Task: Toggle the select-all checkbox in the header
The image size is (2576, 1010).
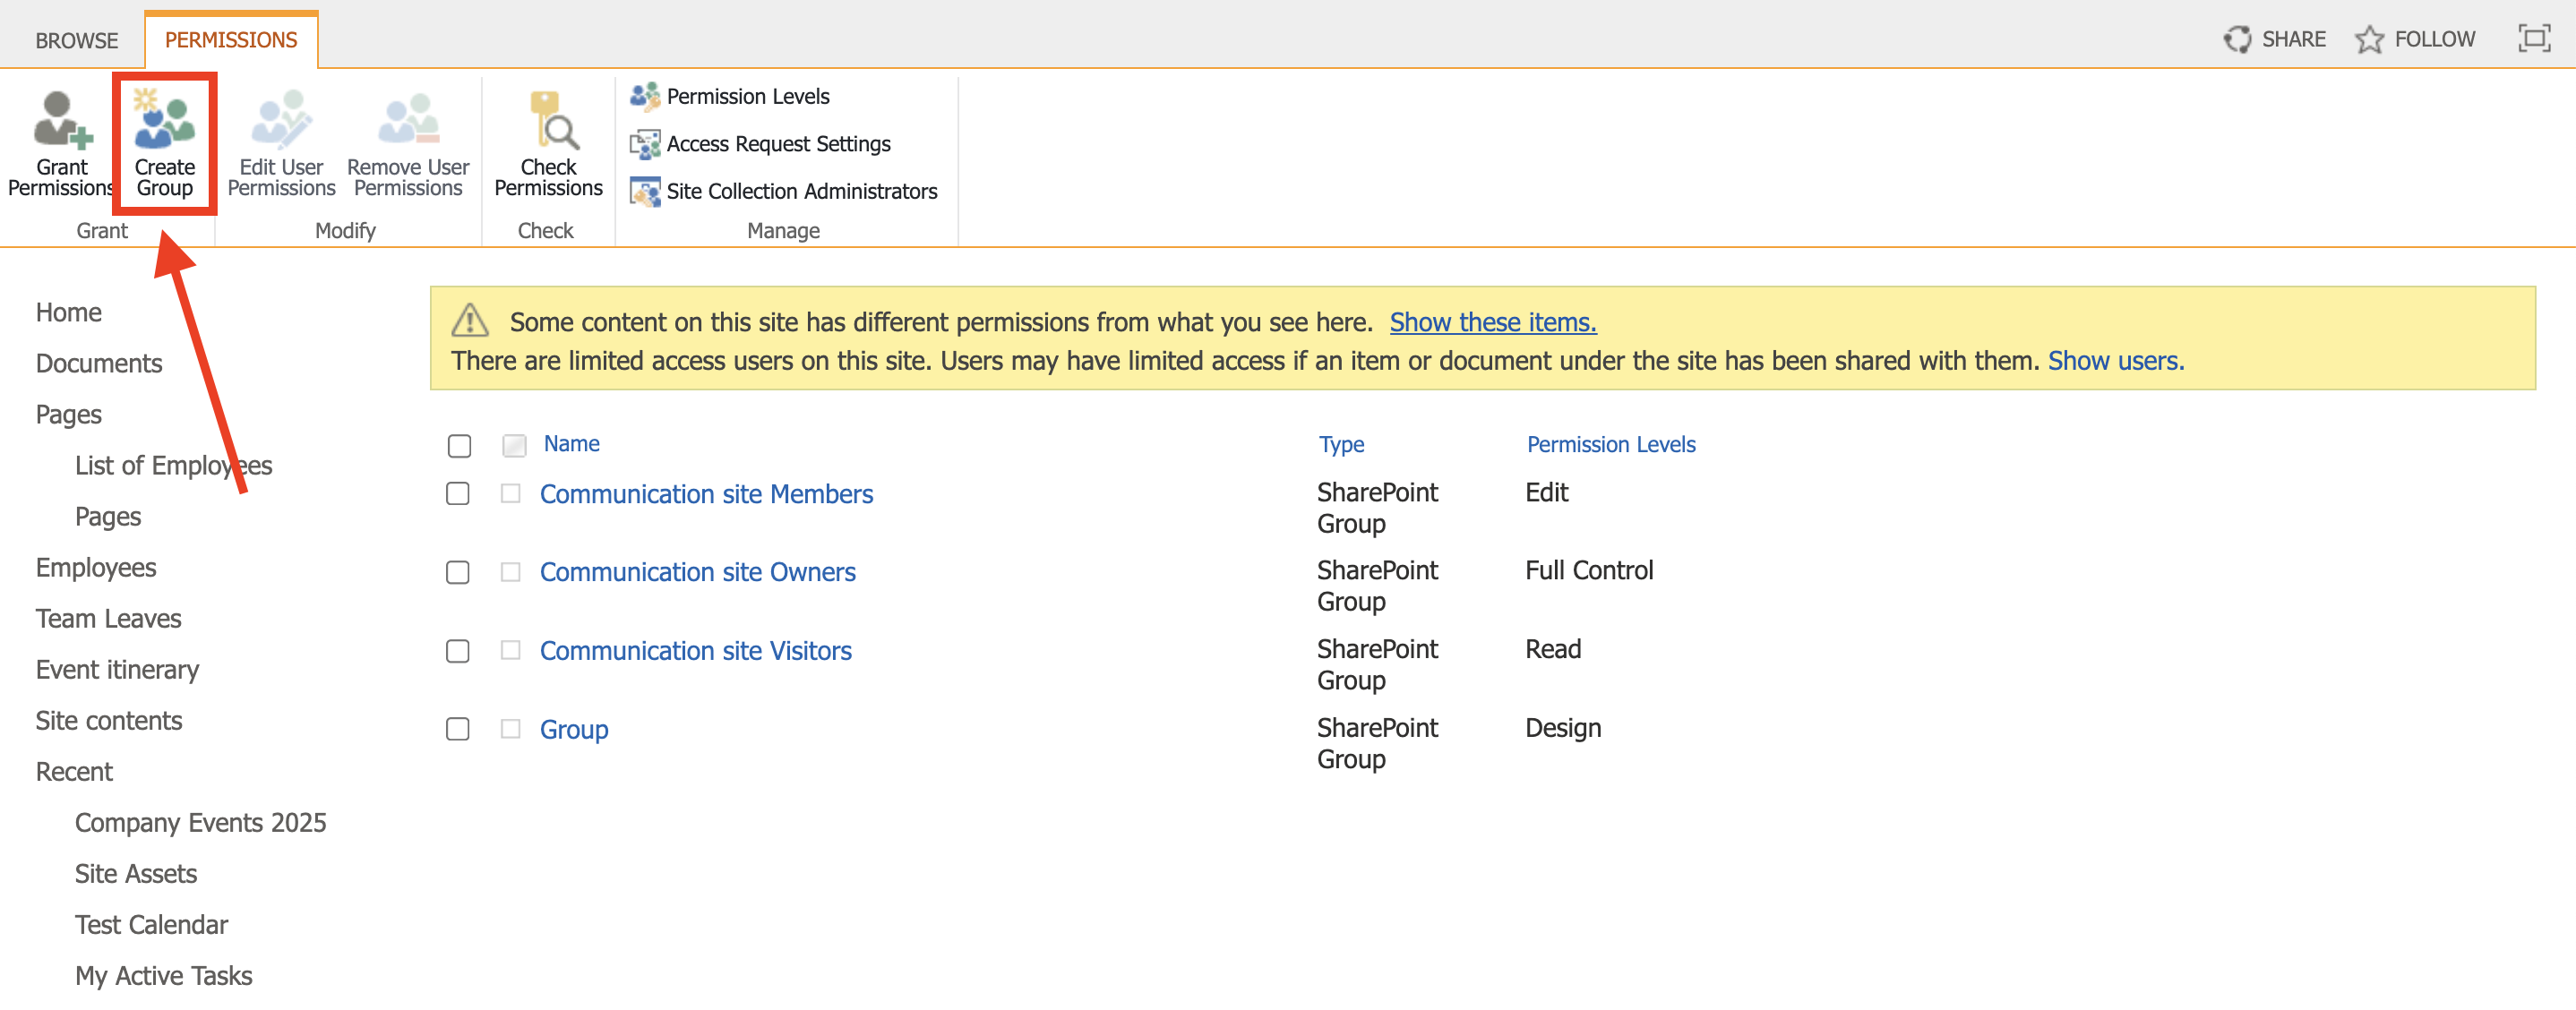Action: (x=459, y=445)
